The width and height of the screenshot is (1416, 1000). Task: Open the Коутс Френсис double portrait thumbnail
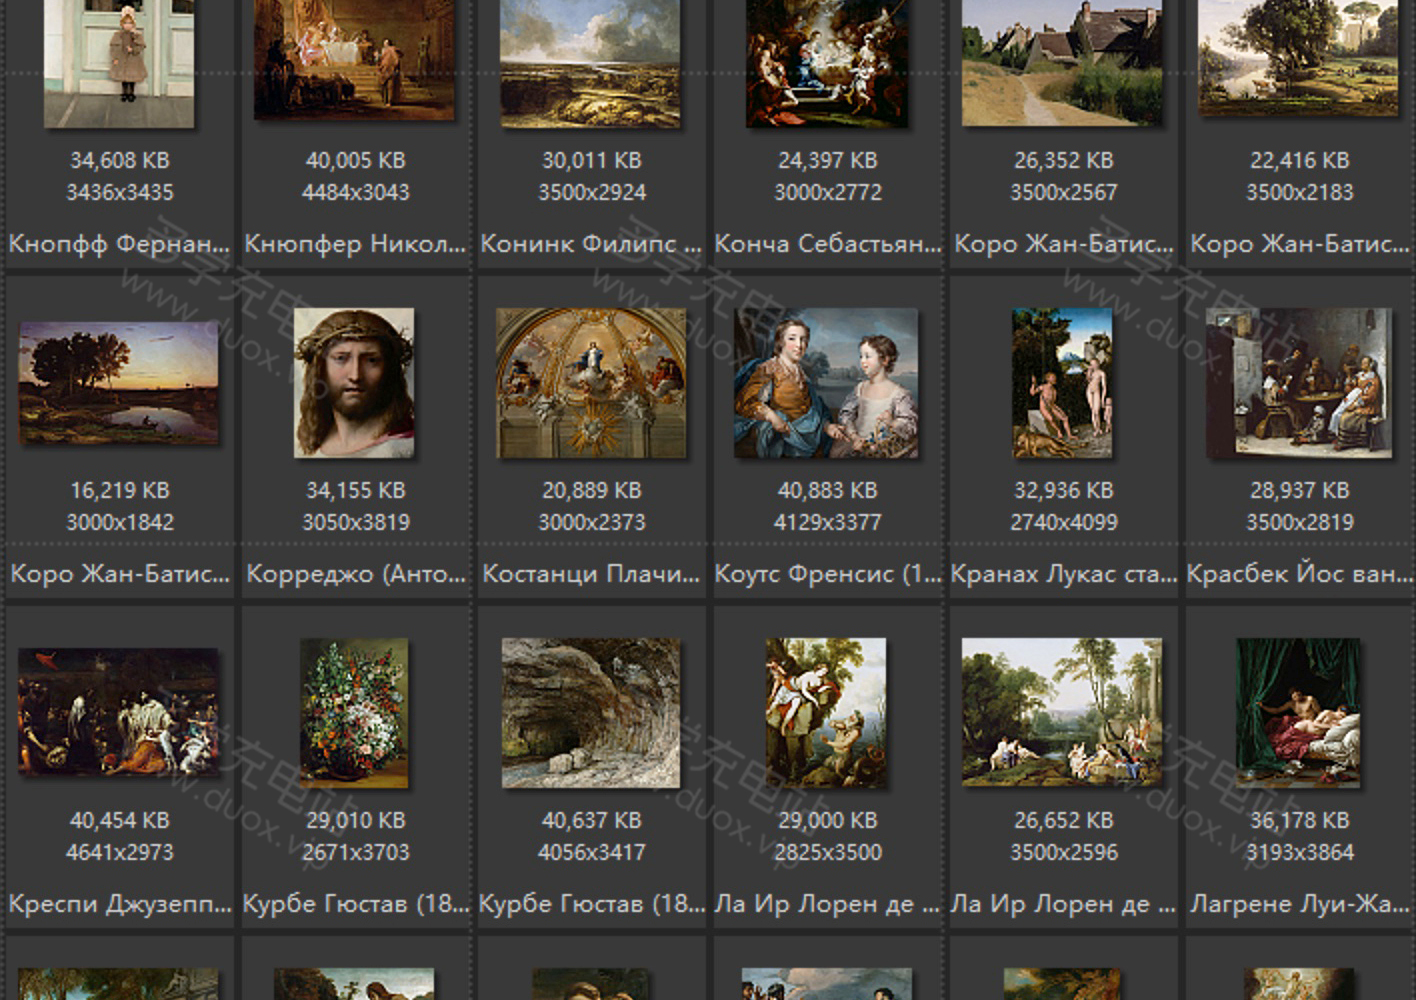(826, 383)
